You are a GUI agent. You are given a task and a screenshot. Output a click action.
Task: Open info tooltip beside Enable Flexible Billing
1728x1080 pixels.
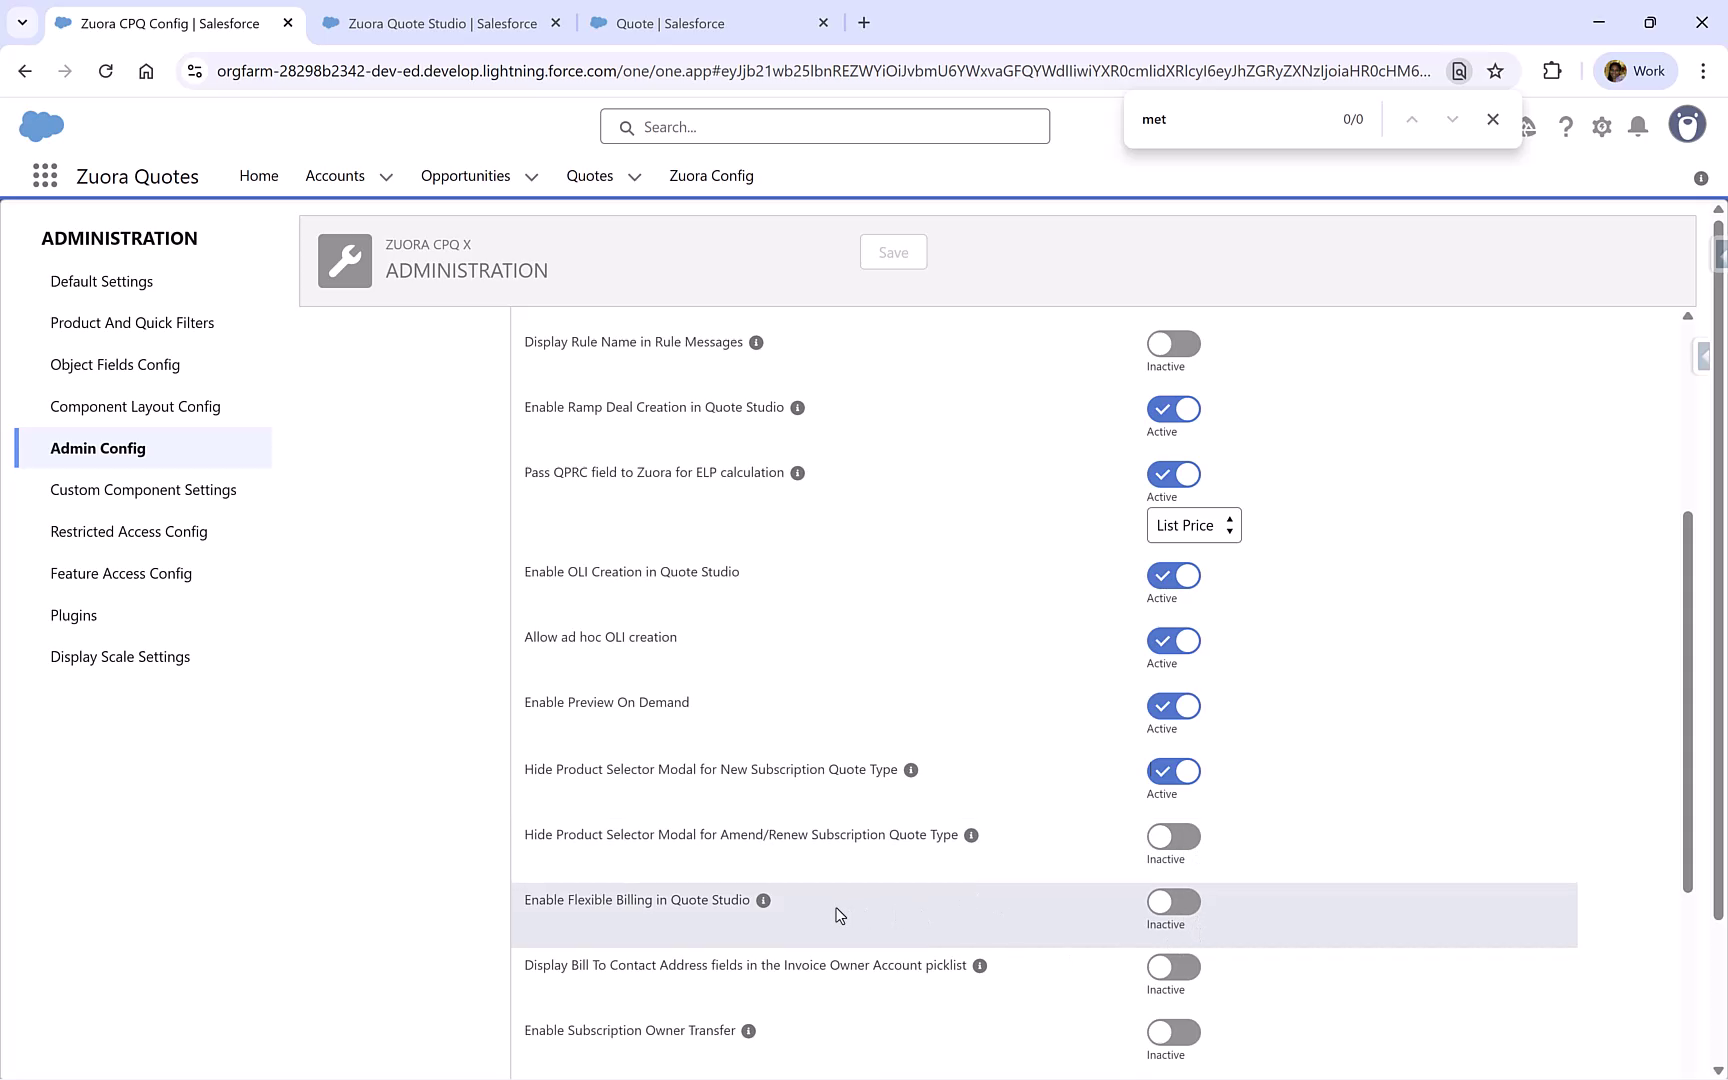pos(763,900)
